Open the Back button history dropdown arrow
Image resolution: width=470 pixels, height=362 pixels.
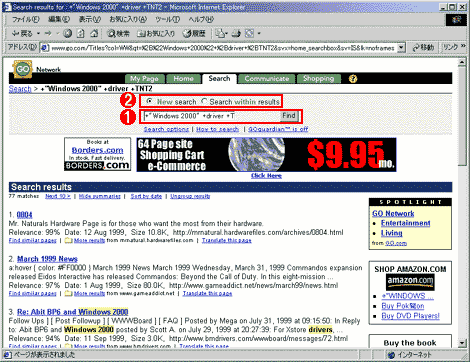[38, 33]
